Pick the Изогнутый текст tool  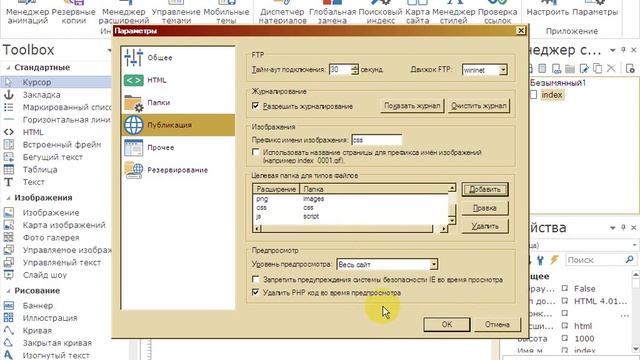tap(56, 356)
